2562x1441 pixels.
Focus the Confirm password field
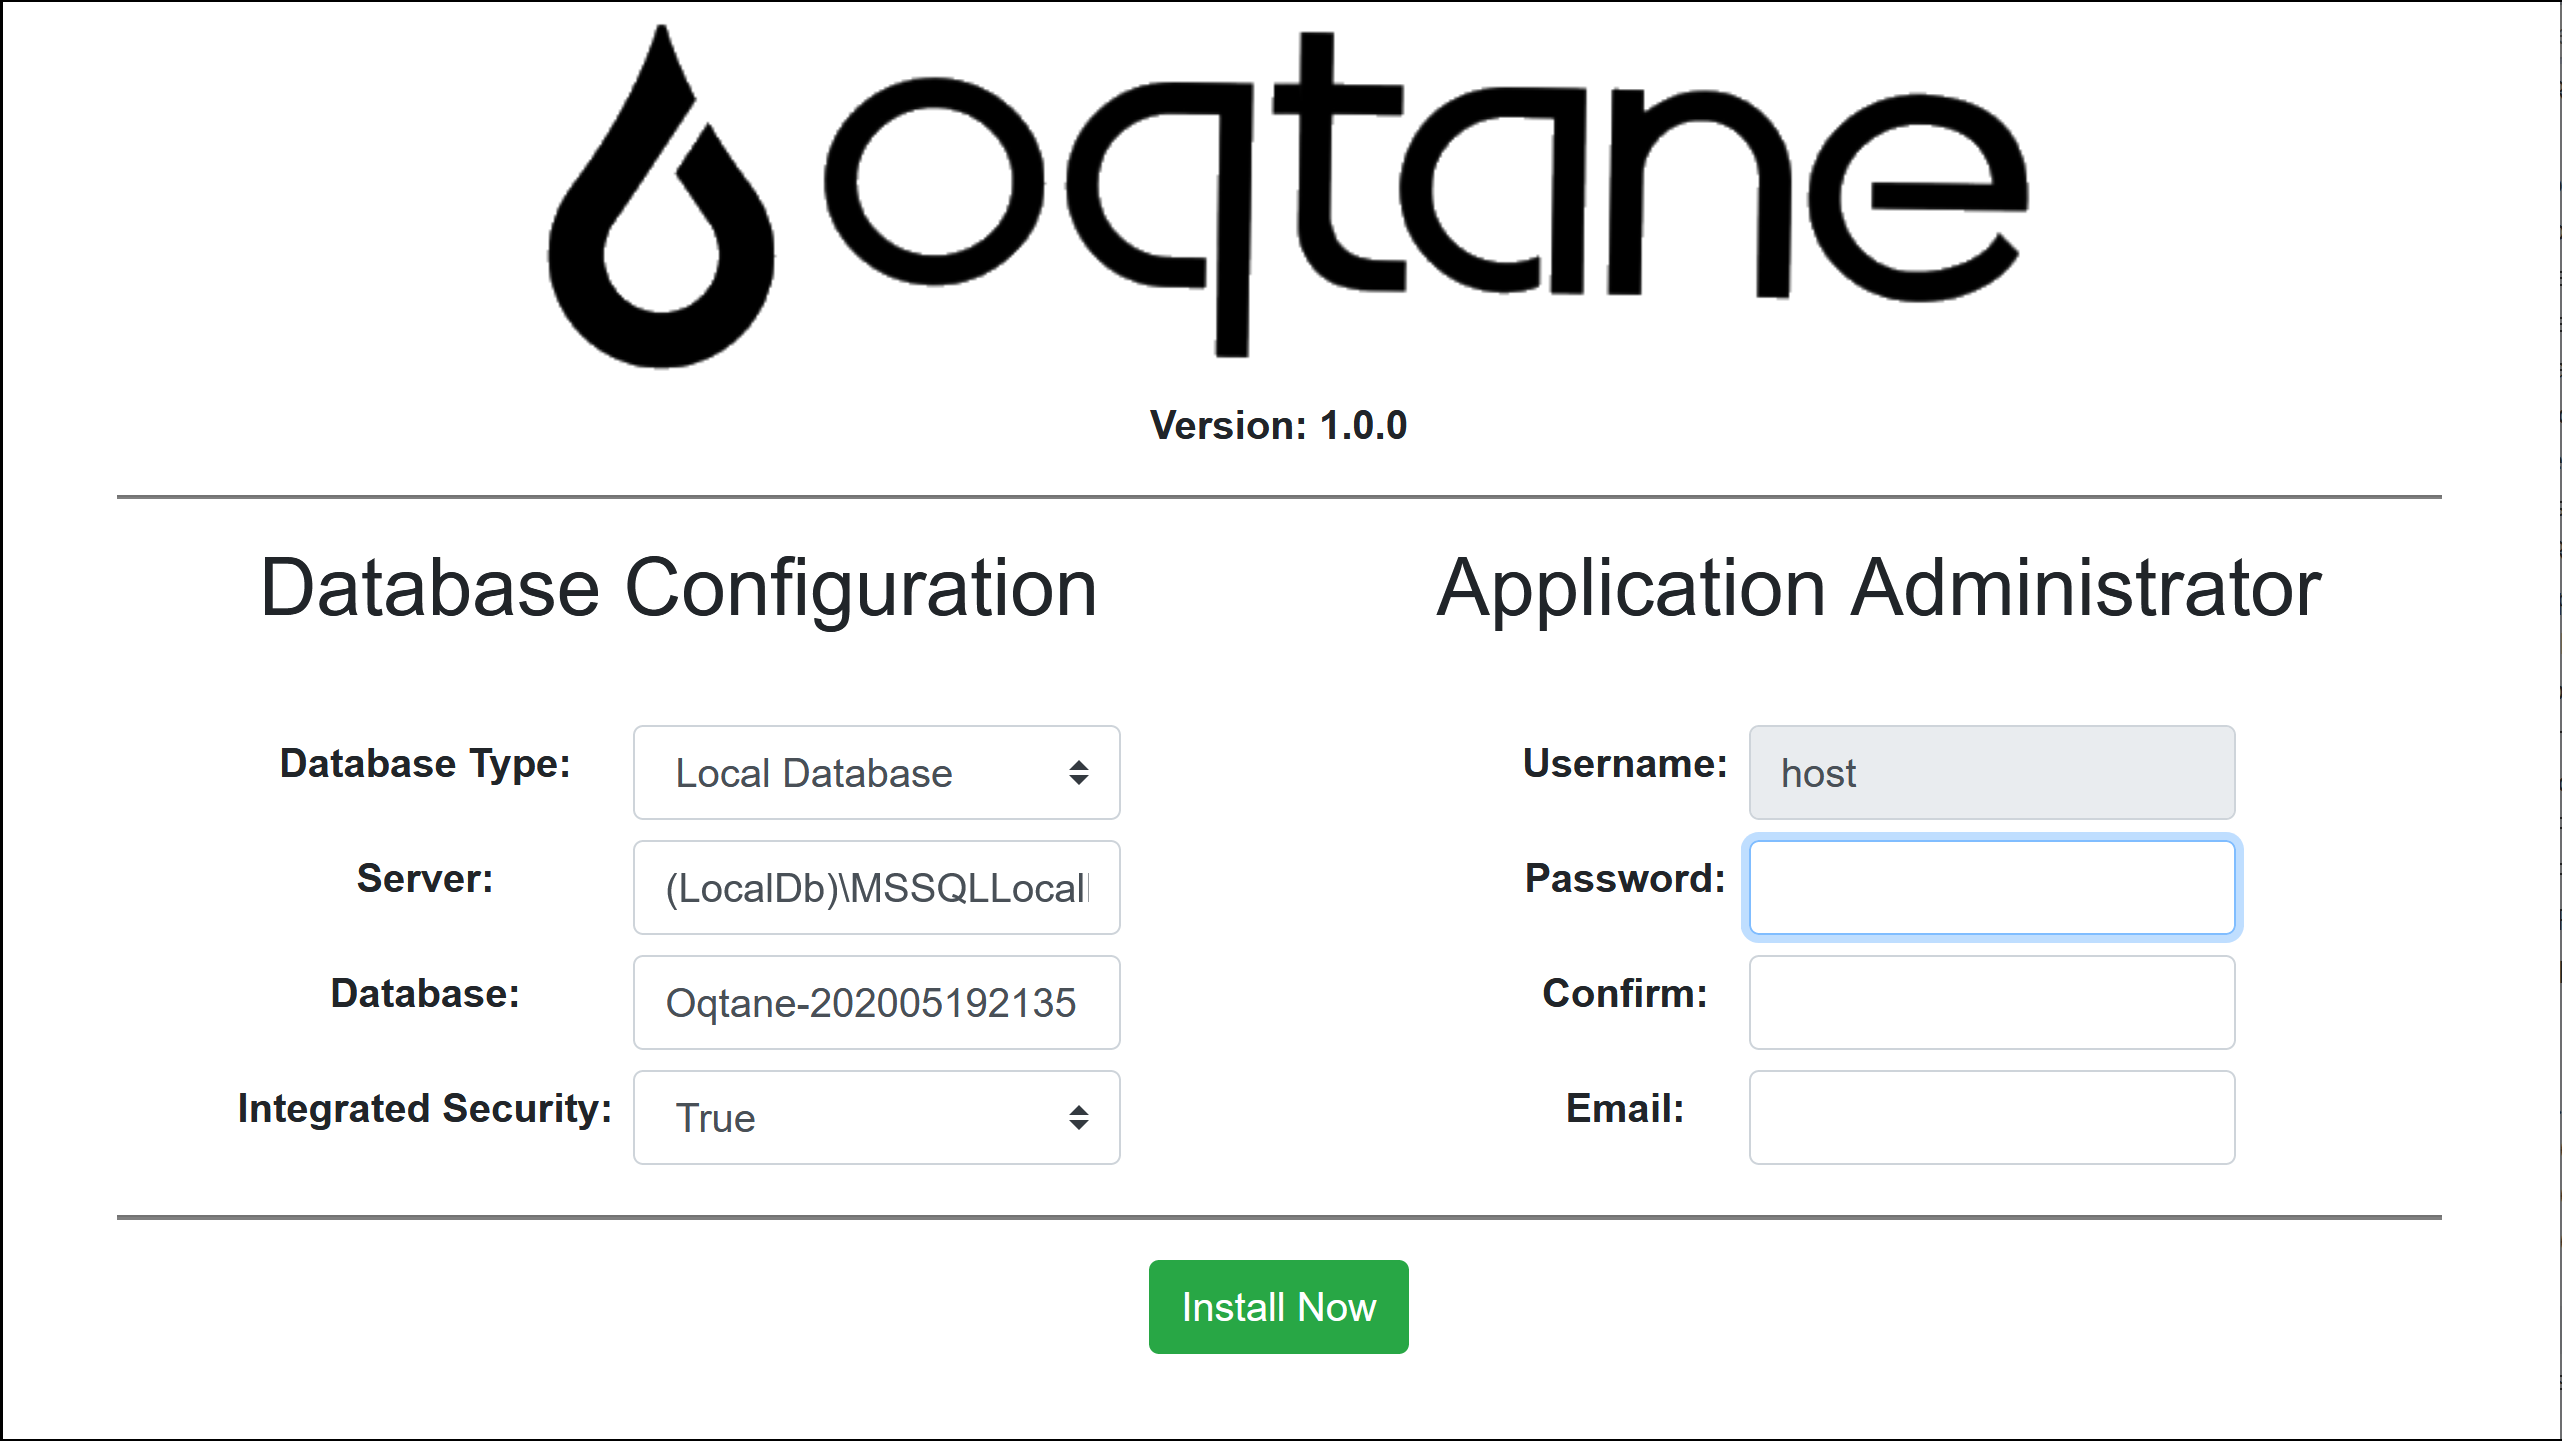(x=1991, y=1003)
